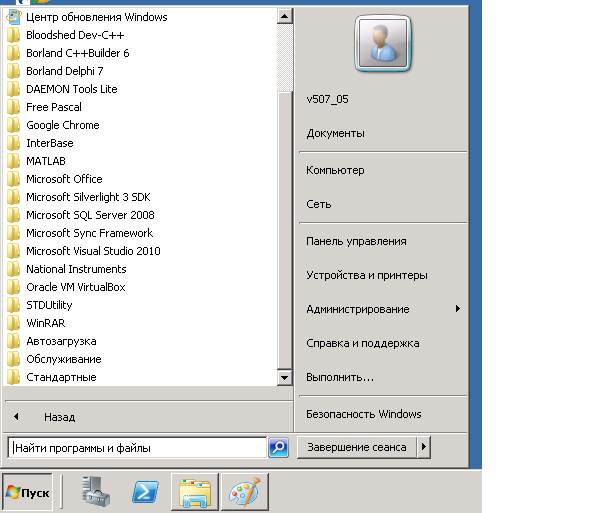Open Безопасность Windows

pyautogui.click(x=363, y=414)
